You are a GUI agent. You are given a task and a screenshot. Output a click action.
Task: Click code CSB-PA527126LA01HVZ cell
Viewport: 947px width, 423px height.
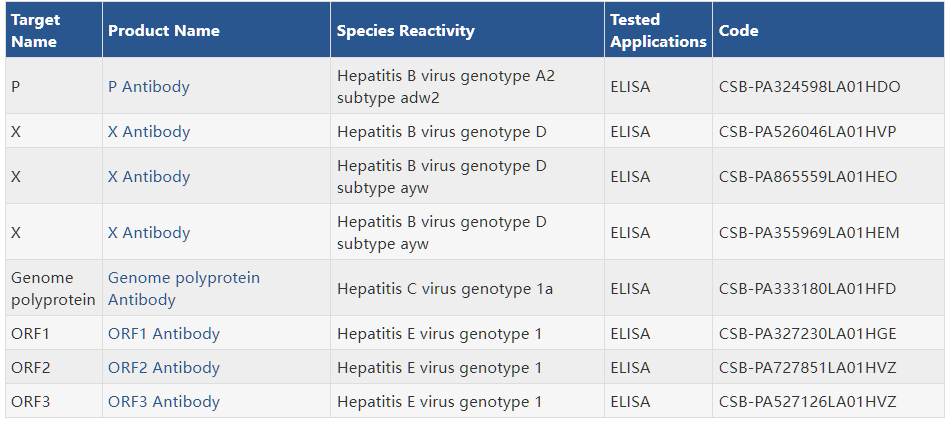coord(828,401)
